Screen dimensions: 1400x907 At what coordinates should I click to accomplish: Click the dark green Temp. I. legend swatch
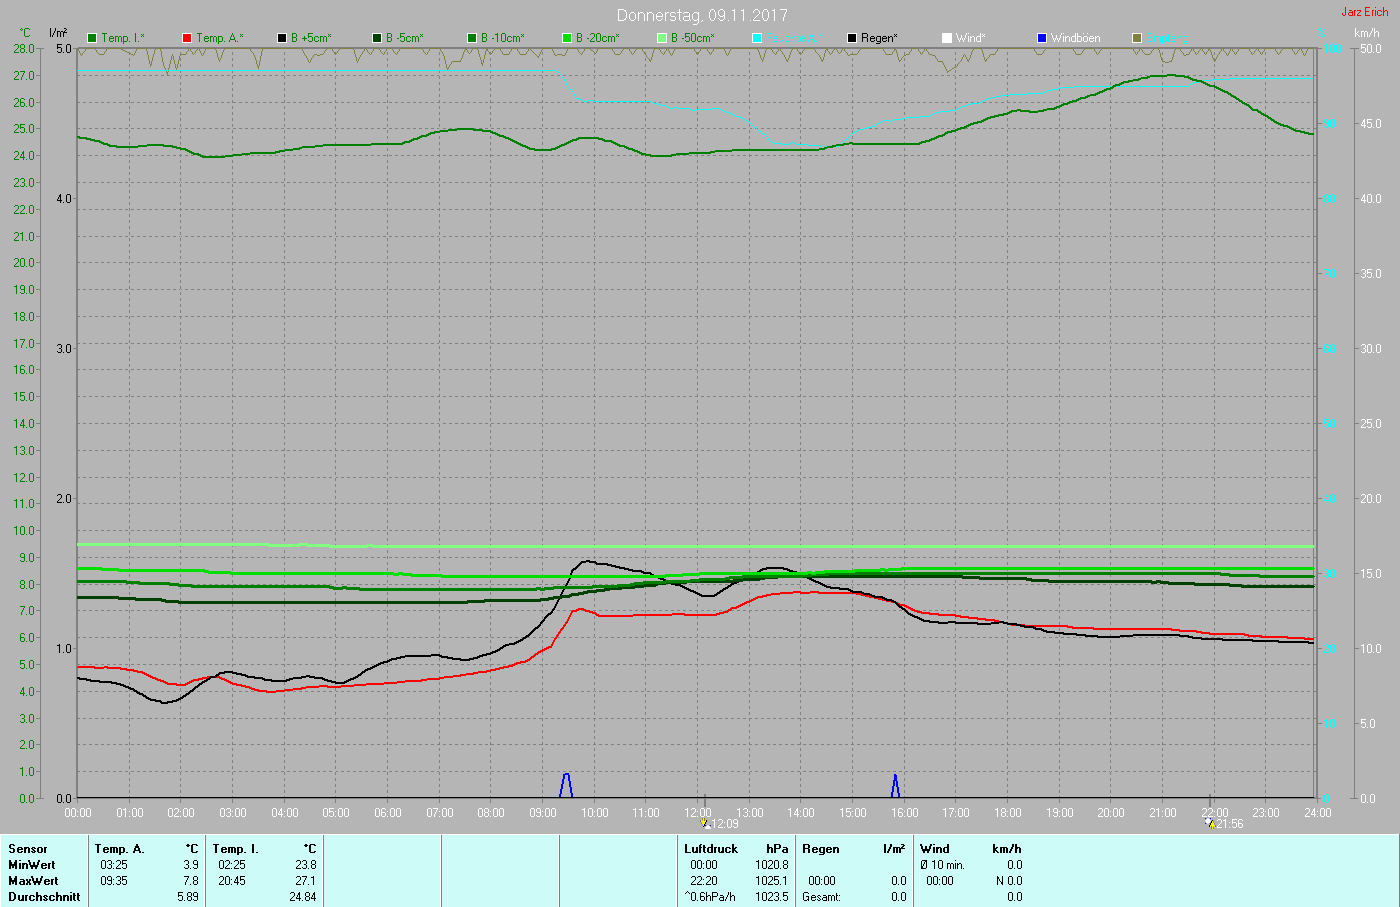[x=92, y=38]
